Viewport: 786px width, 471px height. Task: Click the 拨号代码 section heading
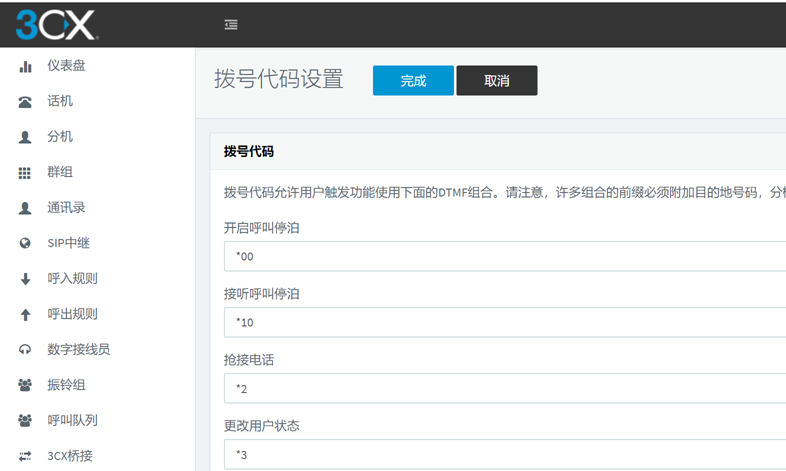pyautogui.click(x=249, y=152)
